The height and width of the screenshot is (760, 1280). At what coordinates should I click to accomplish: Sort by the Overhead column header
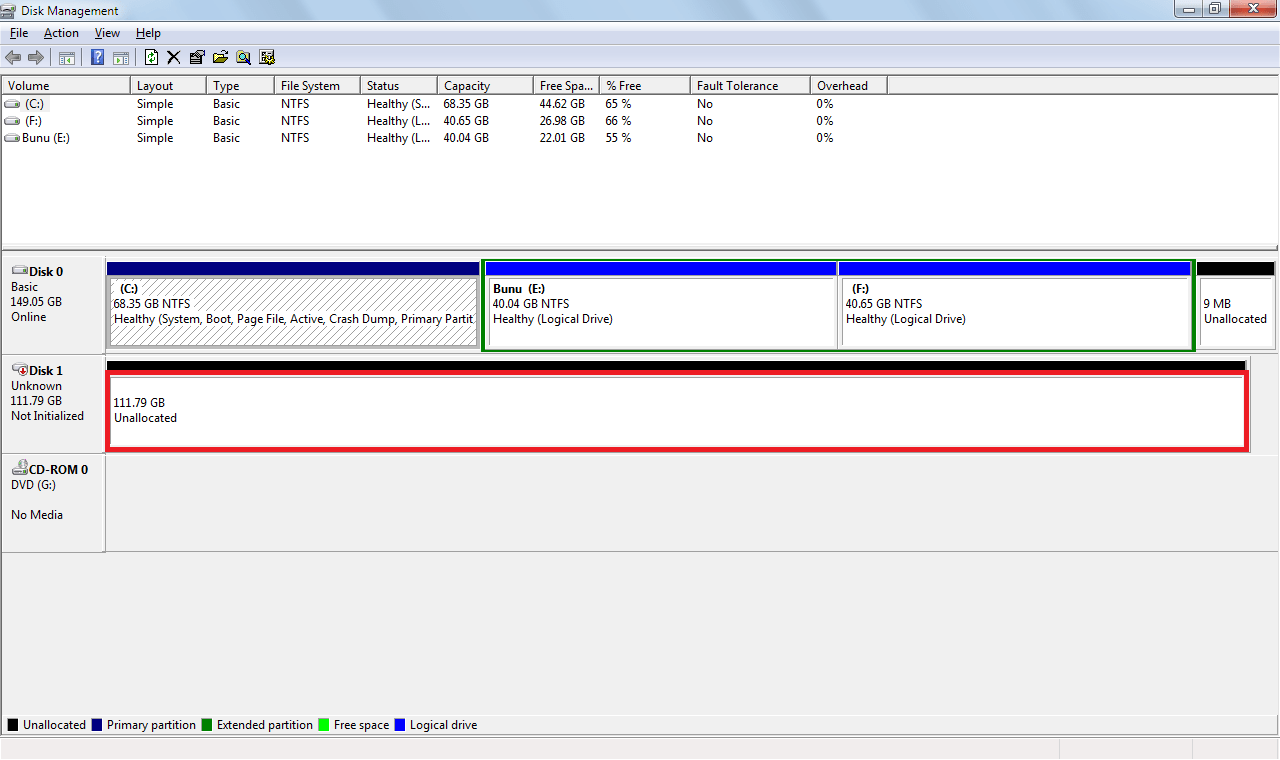(848, 86)
